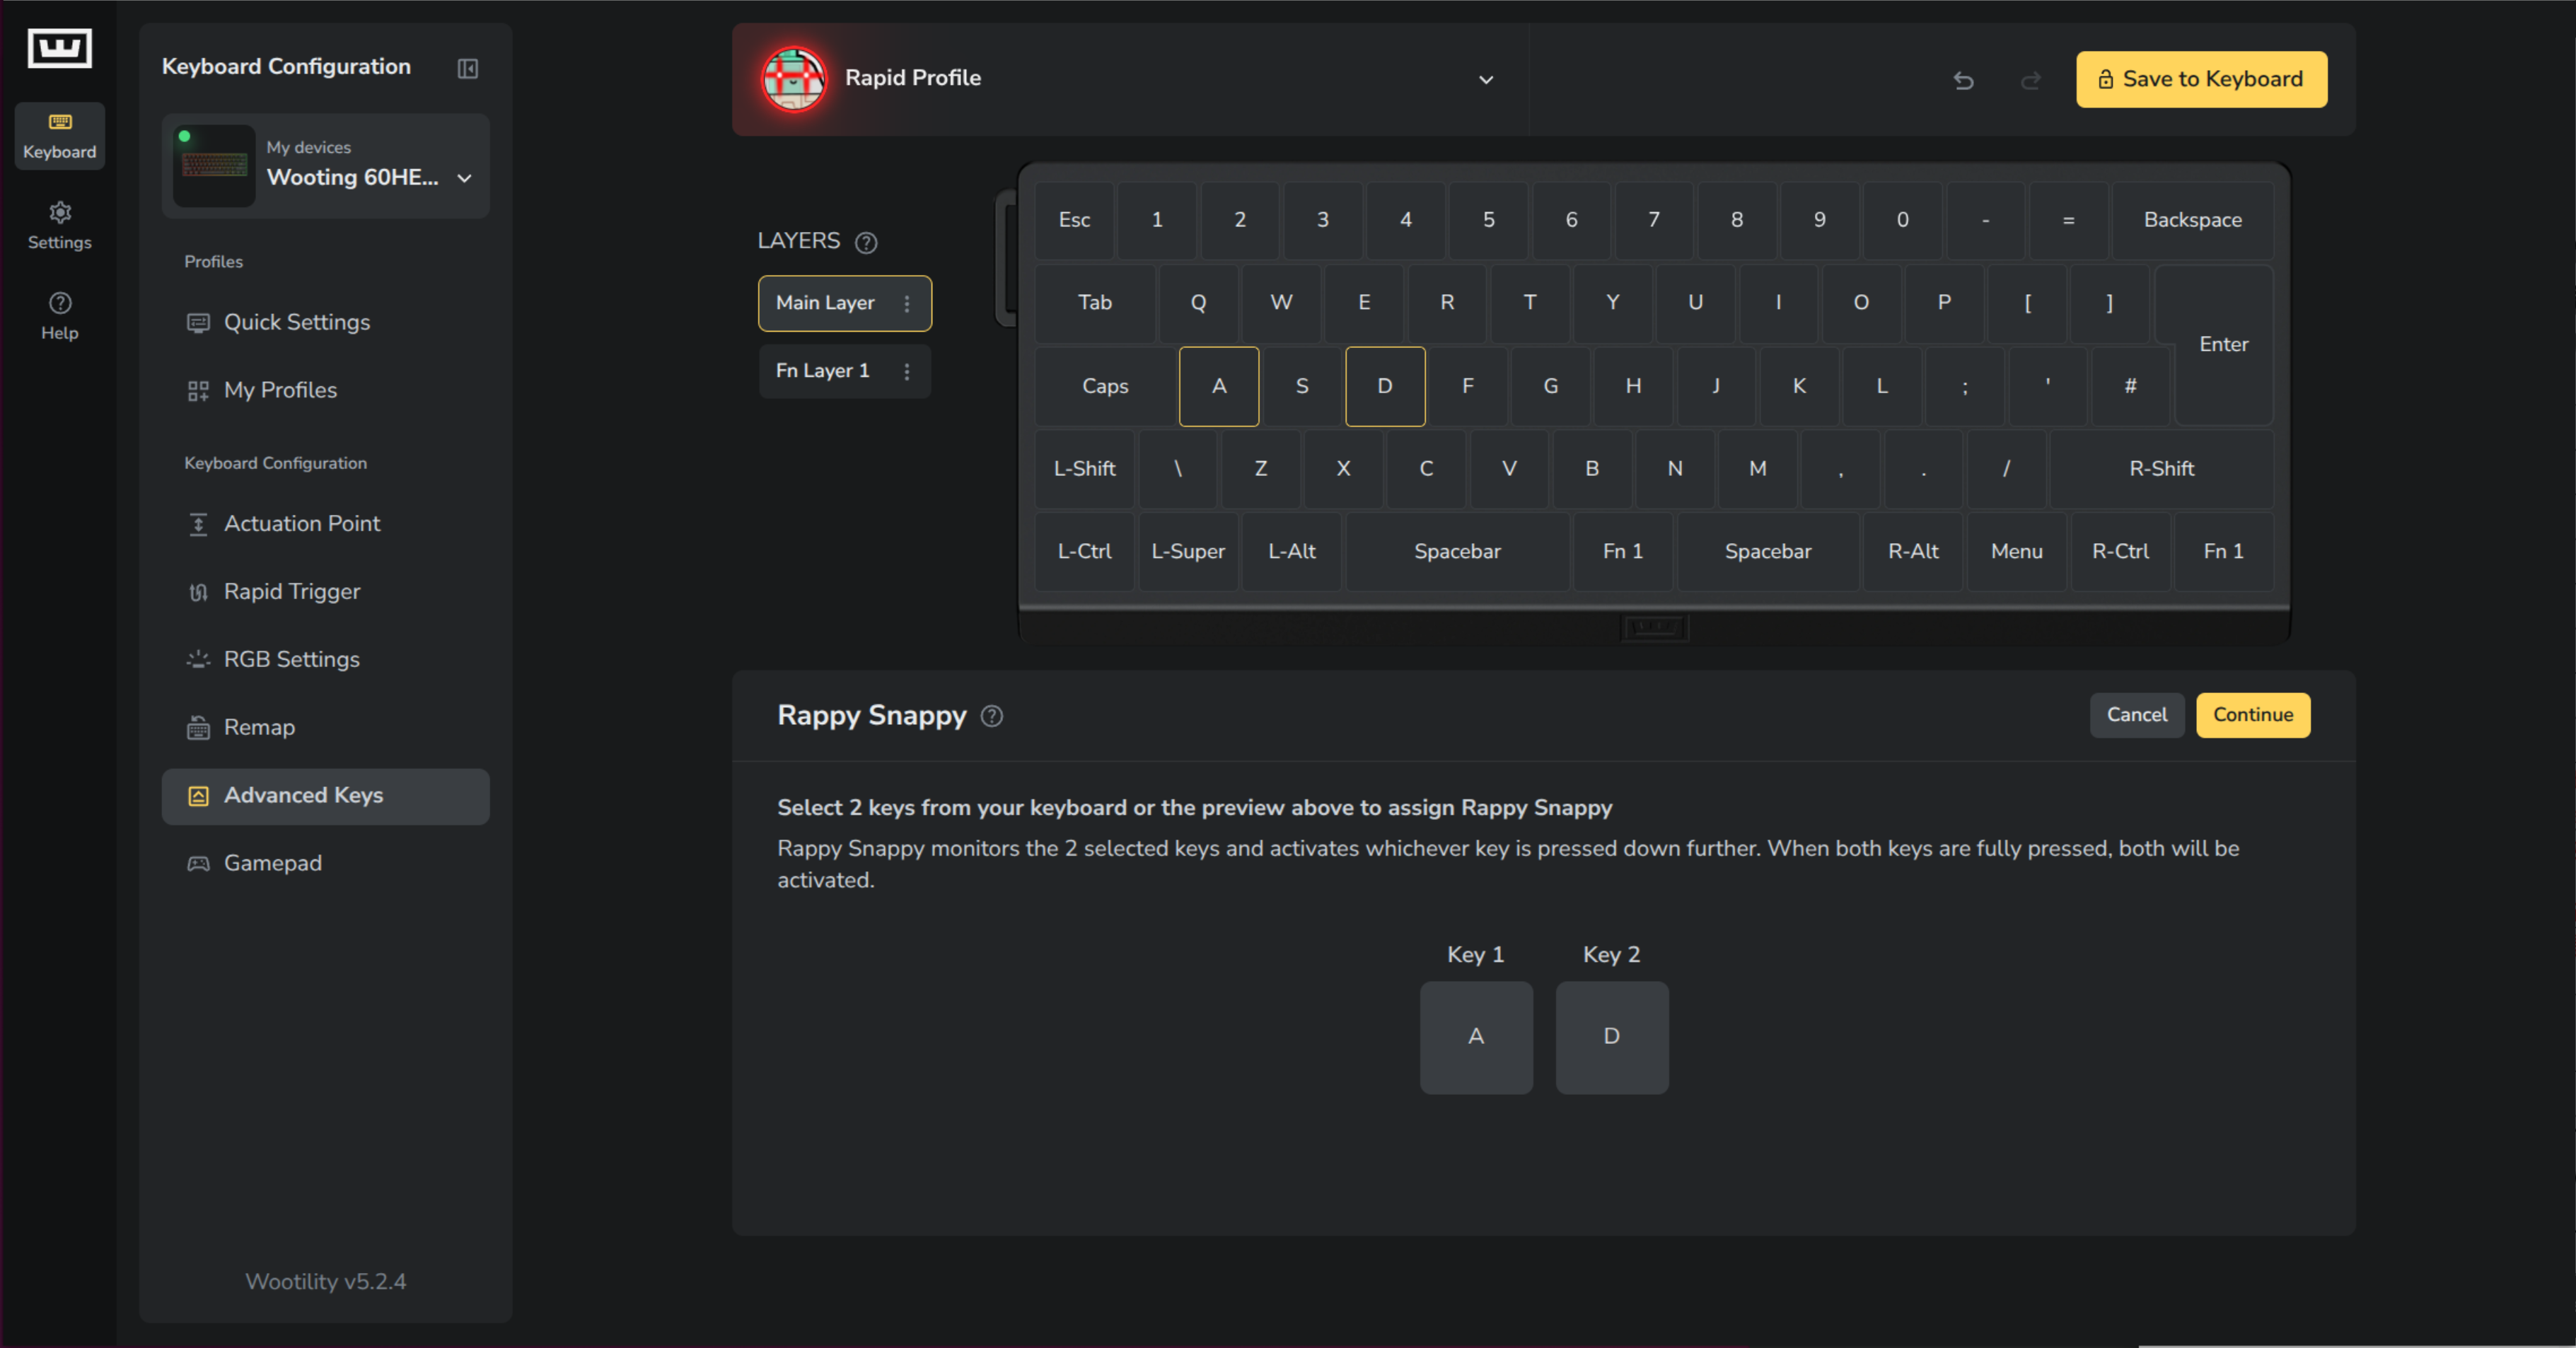Open Help from the left sidebar
Image resolution: width=2576 pixels, height=1348 pixels.
[59, 316]
